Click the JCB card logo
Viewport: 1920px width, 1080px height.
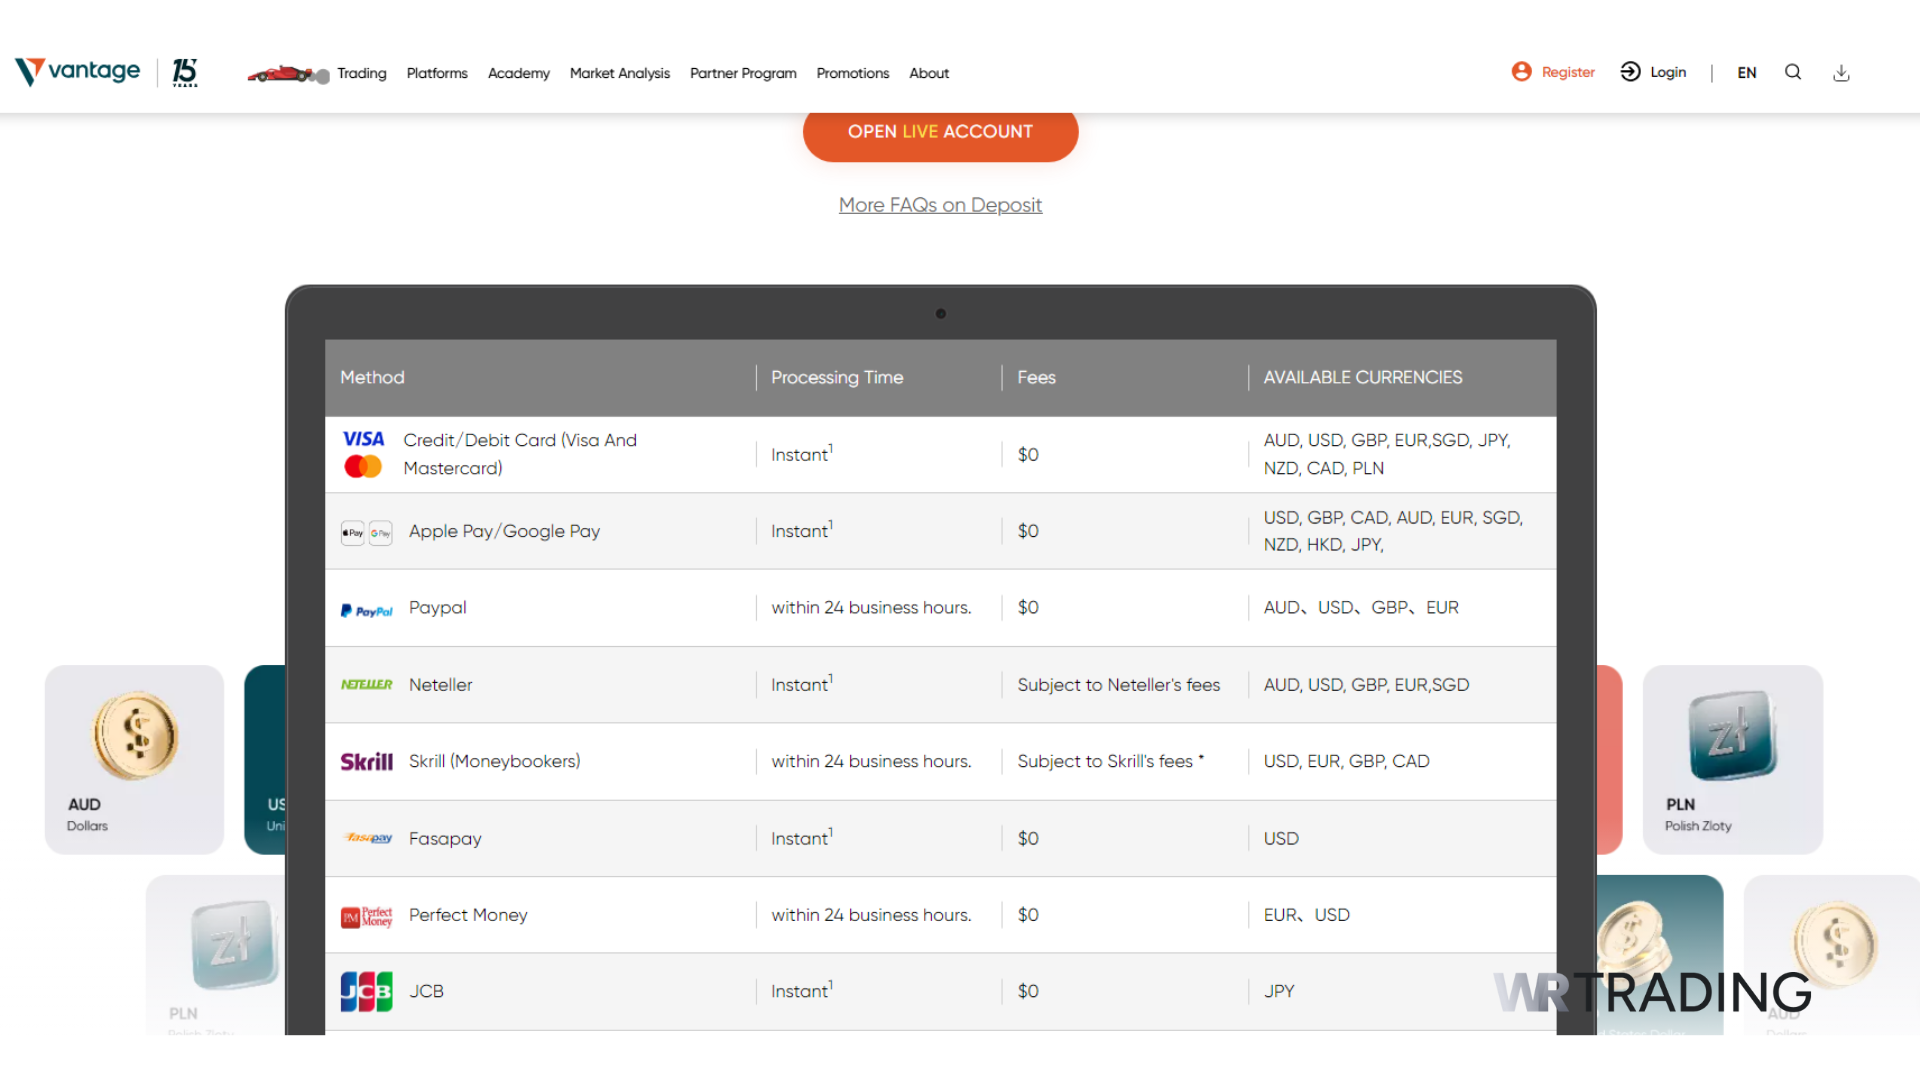pyautogui.click(x=366, y=990)
